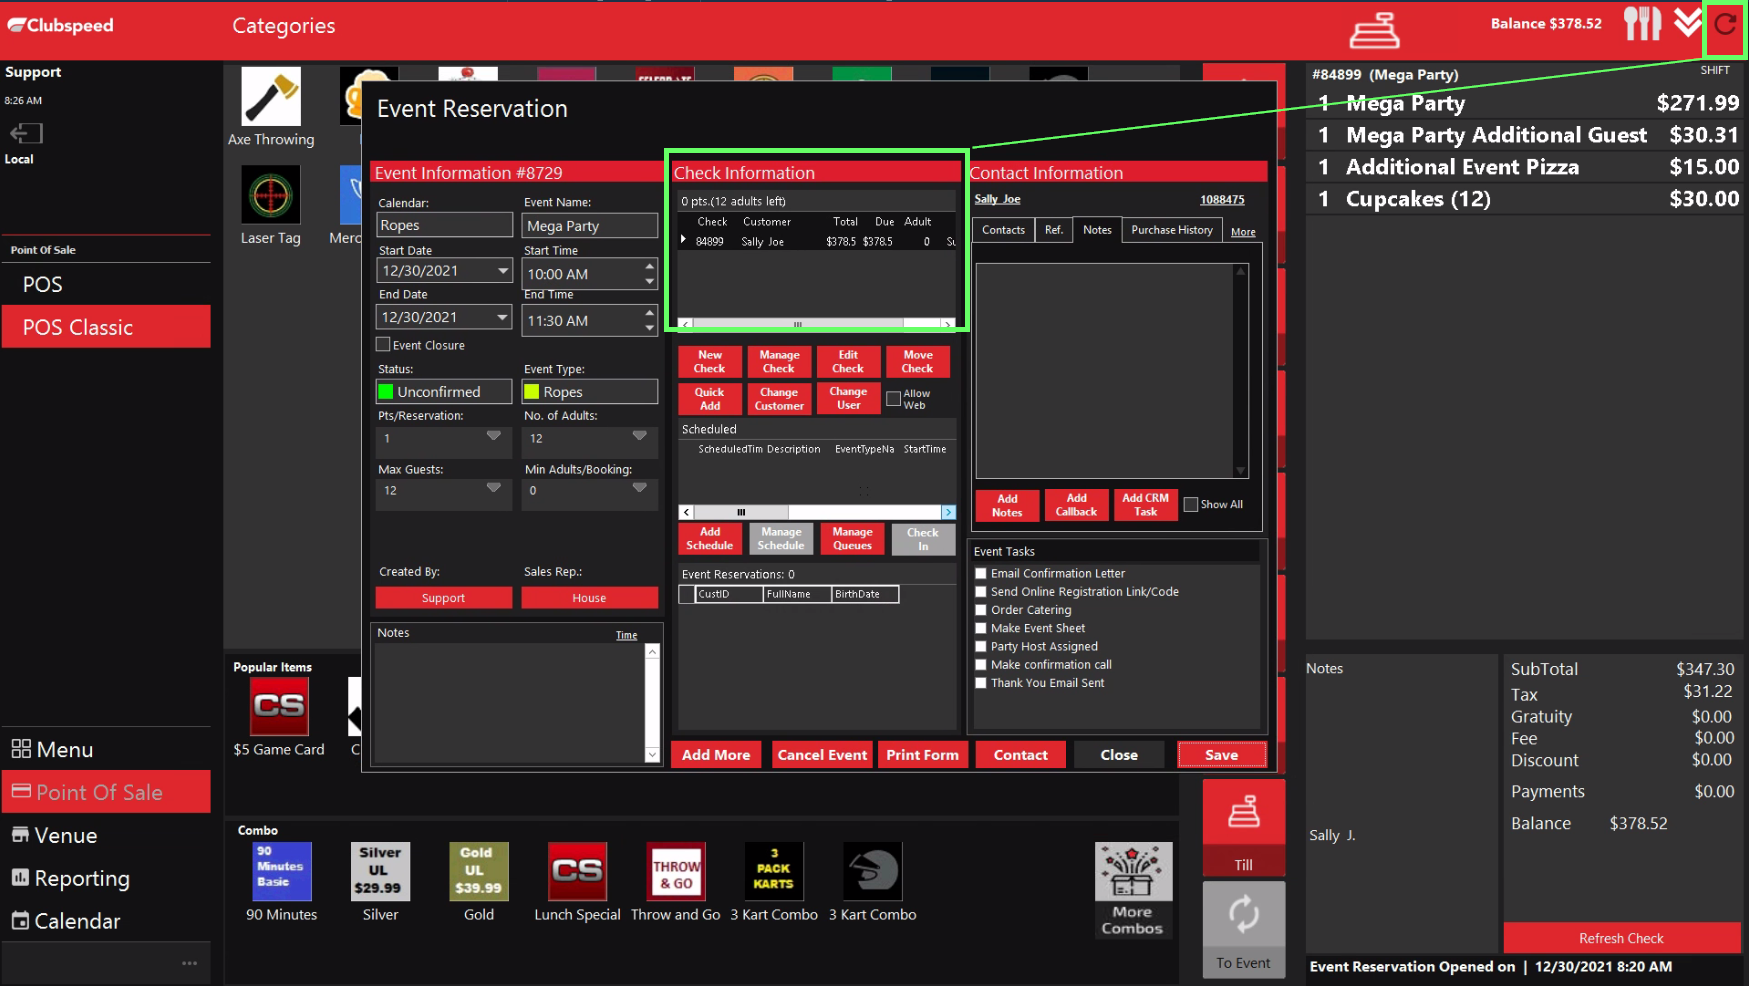This screenshot has width=1749, height=986.
Task: Select the Cupcakes (12) line item
Action: tap(1526, 199)
